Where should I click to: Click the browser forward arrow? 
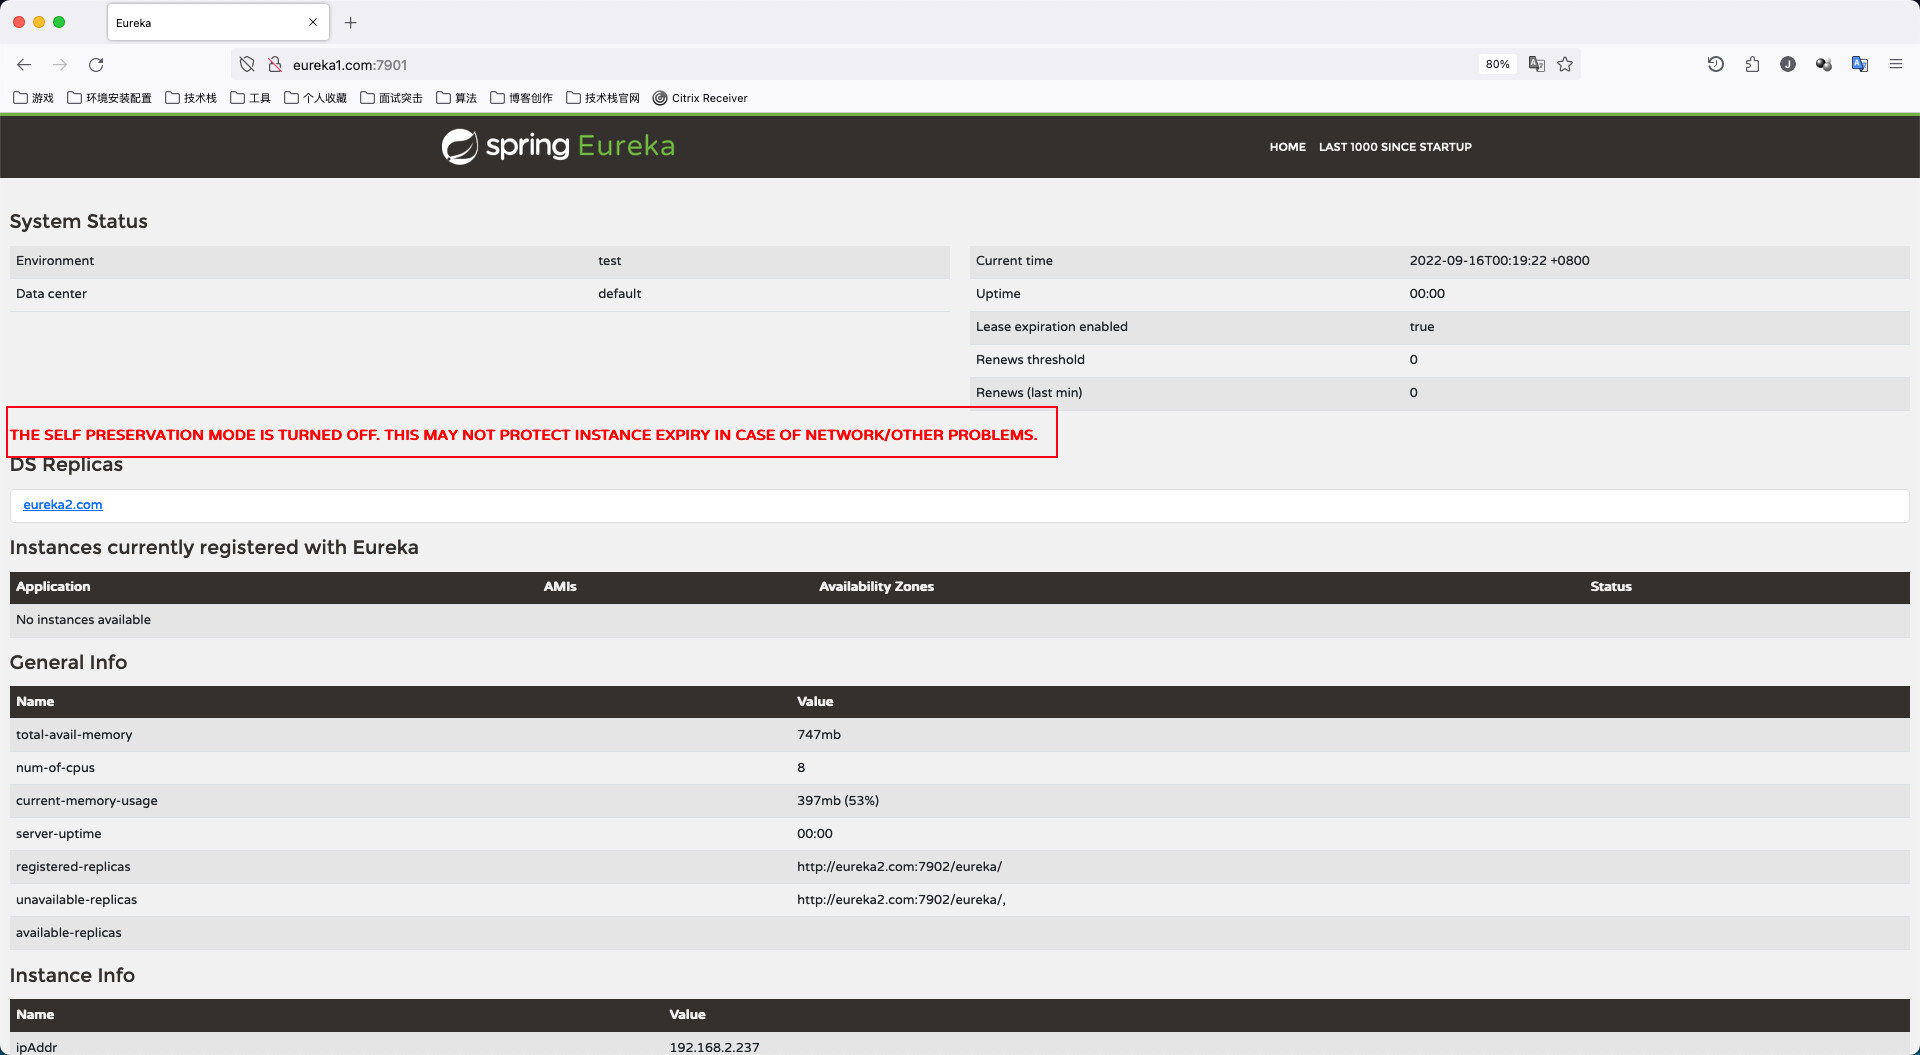(60, 65)
